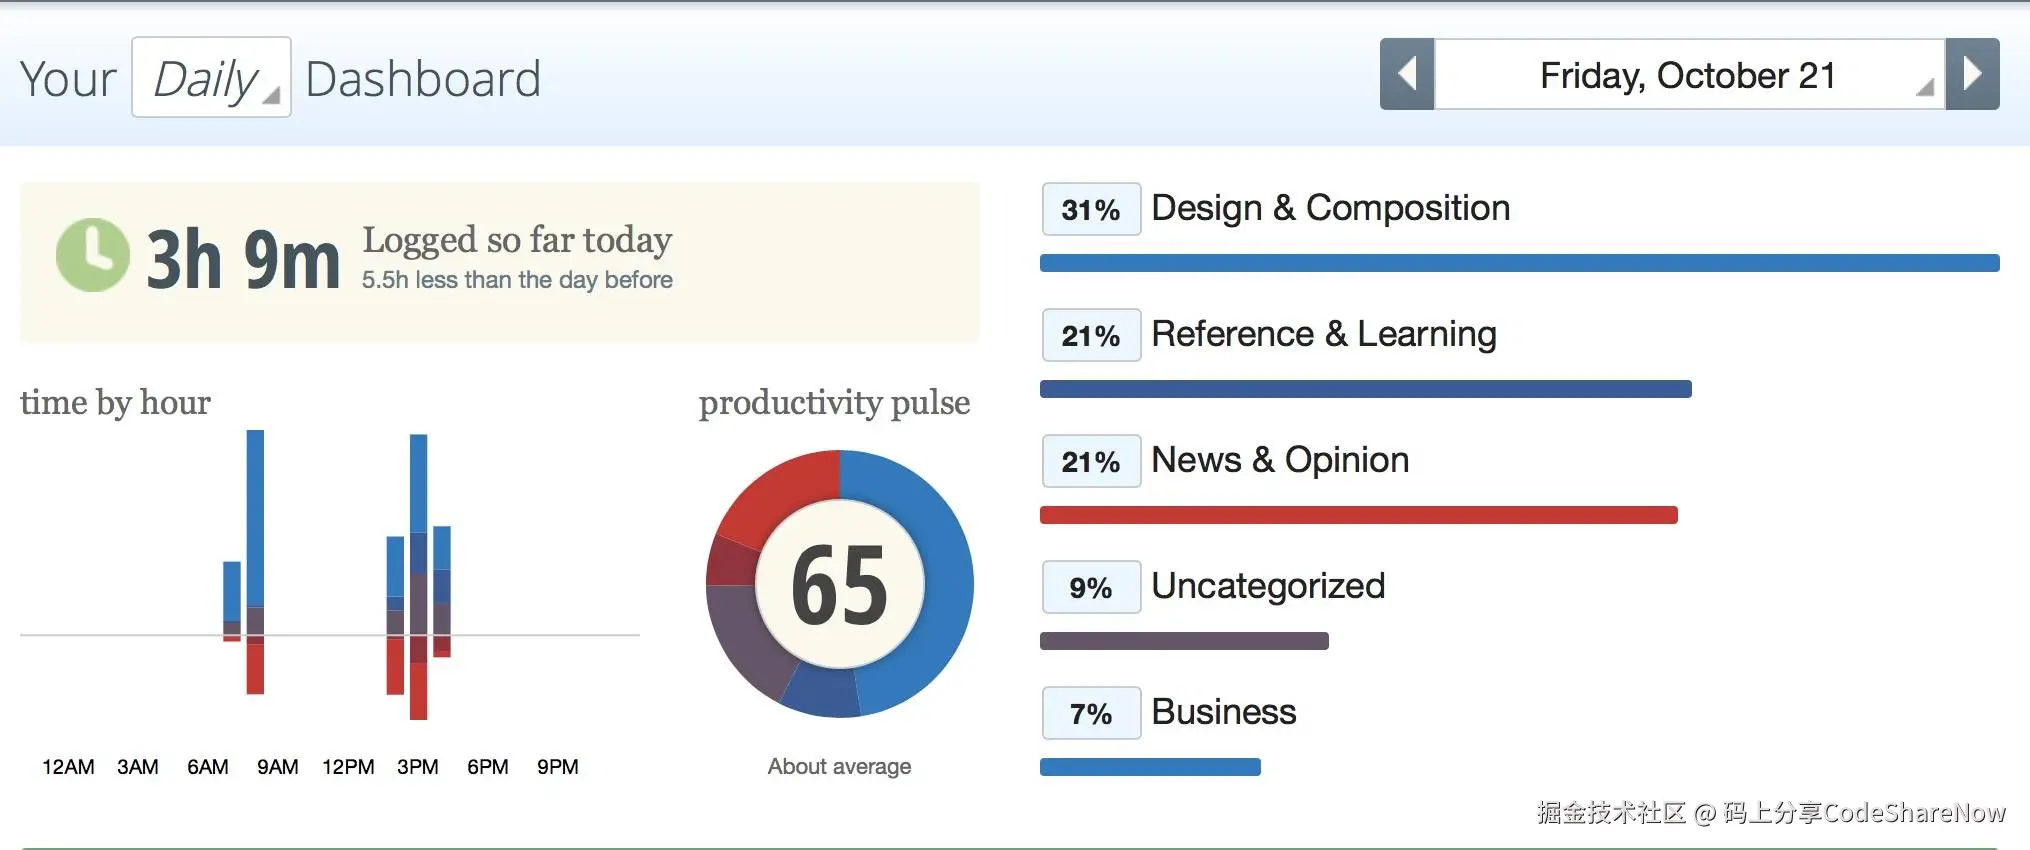Click the red News & Opinion bar

coord(1358,515)
